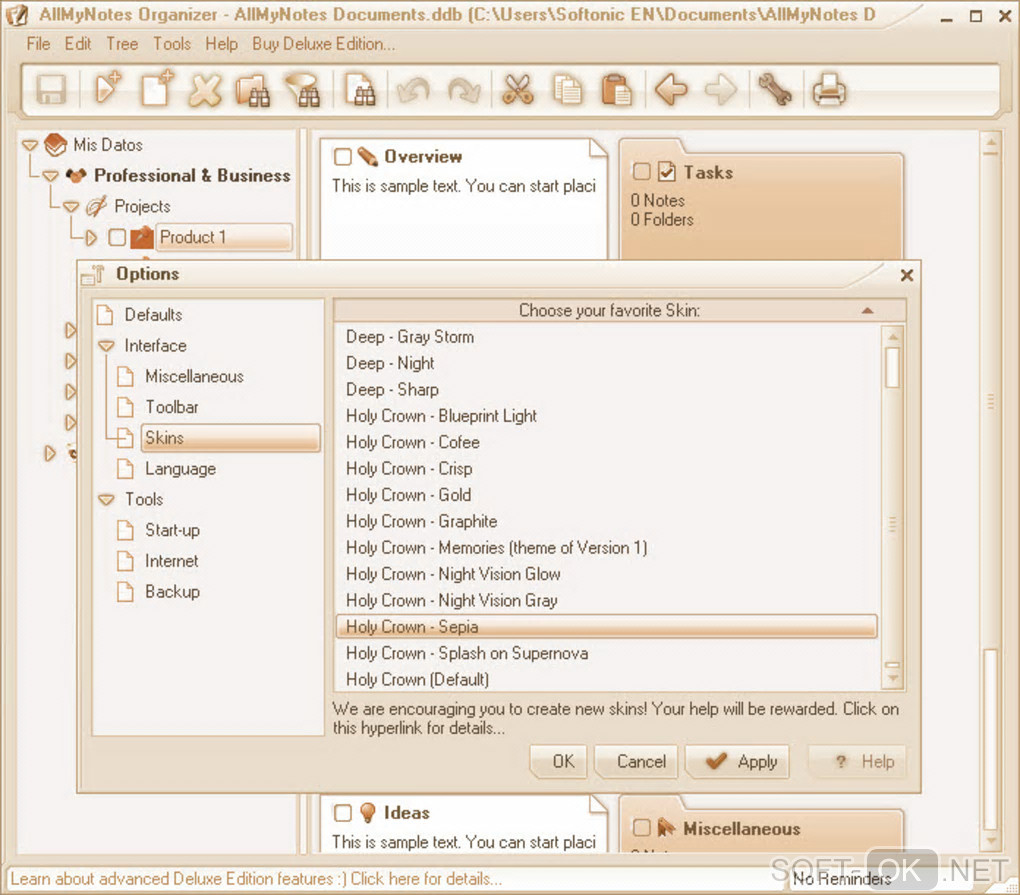Collapse the Interface options group

point(106,345)
